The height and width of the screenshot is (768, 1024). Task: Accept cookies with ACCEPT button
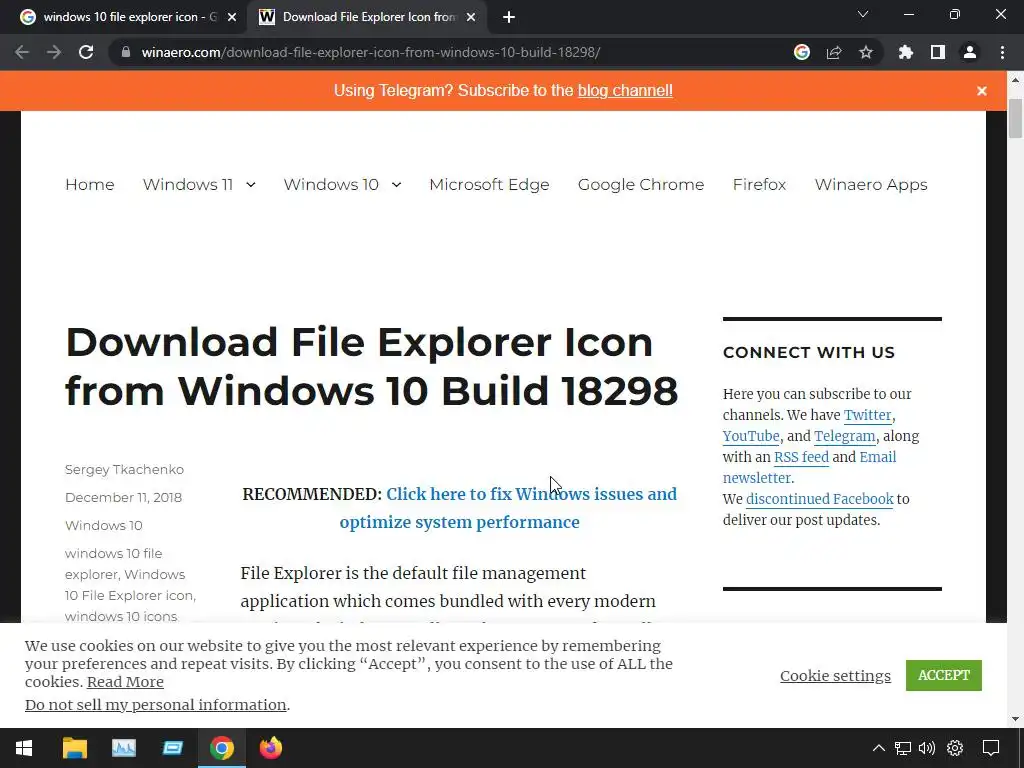(x=944, y=675)
